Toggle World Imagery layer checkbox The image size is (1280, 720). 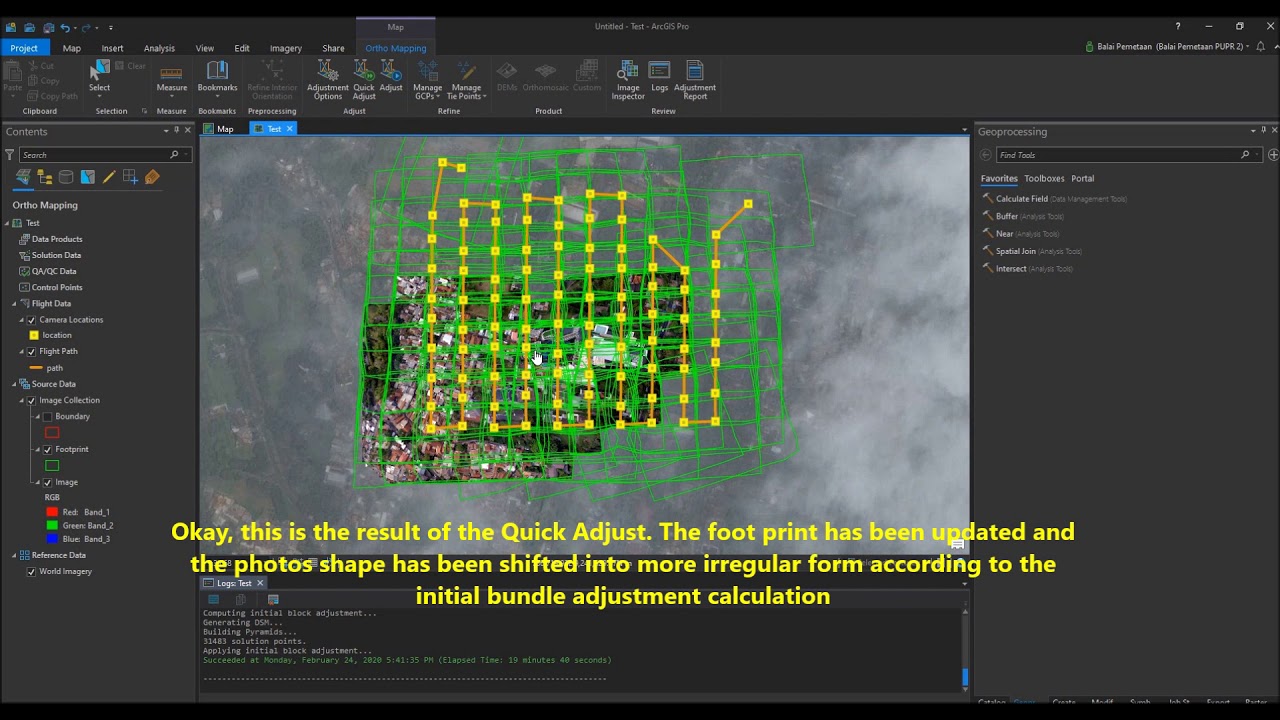coord(31,572)
